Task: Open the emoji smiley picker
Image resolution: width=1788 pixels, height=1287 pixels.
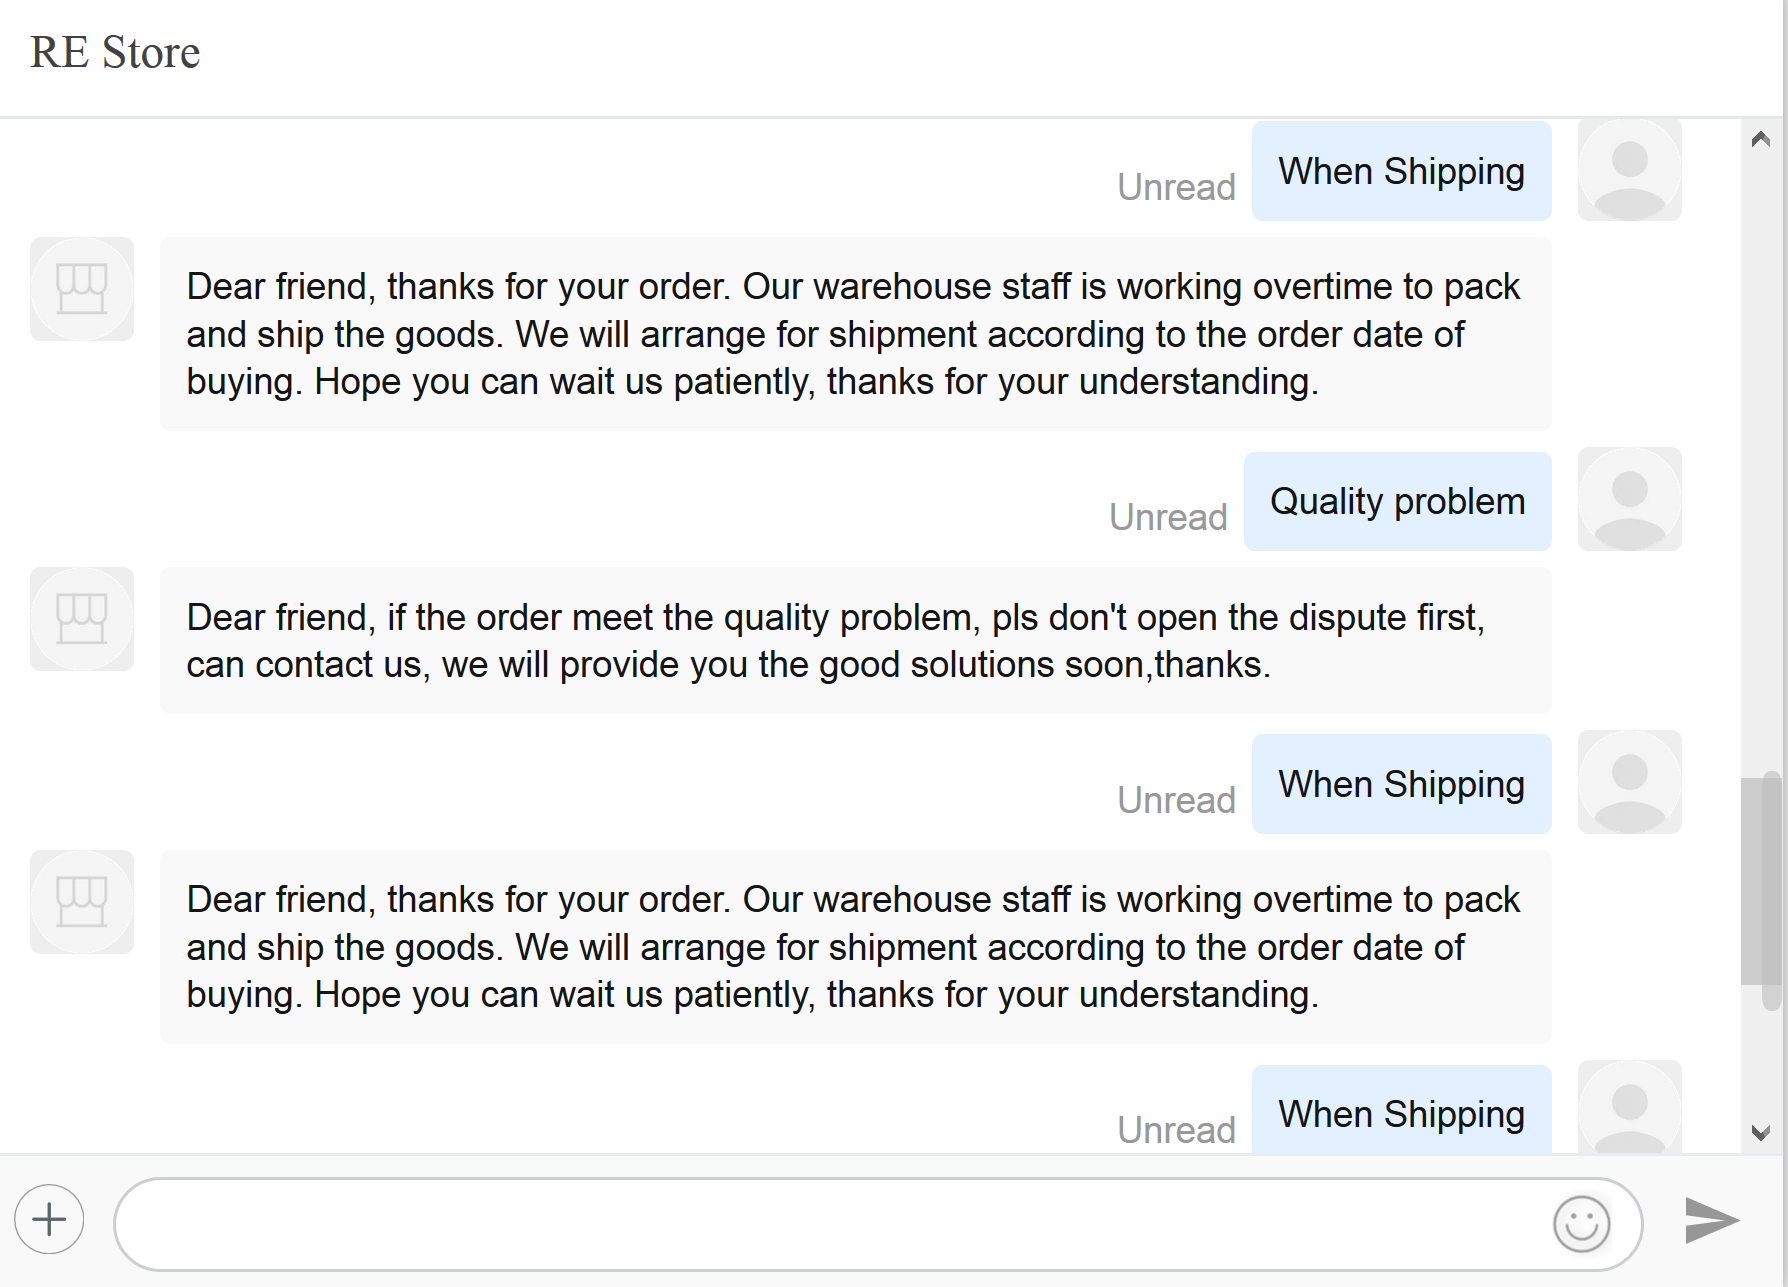Action: tap(1581, 1223)
